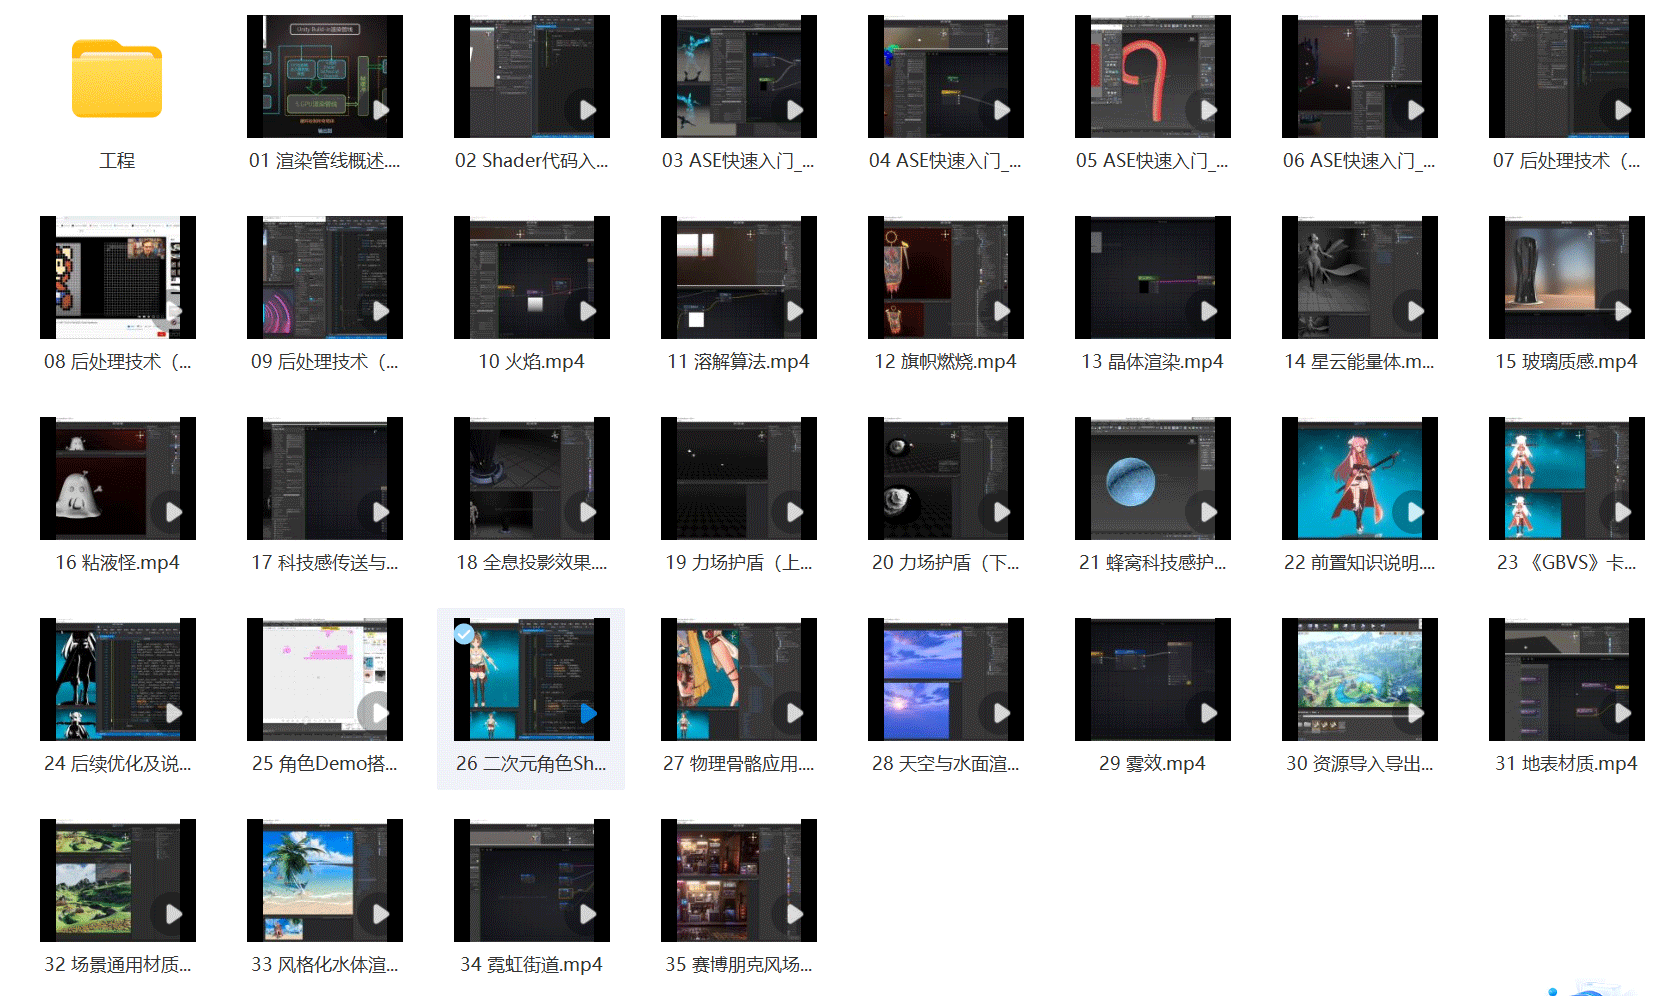Select the 13 晶体渲染.mp4 thumbnail

coord(1152,278)
